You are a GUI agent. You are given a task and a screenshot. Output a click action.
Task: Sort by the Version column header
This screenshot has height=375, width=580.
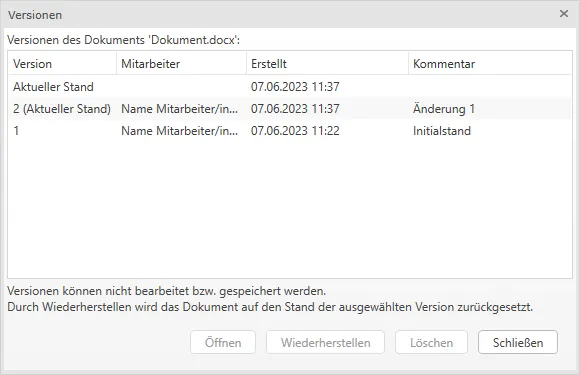(x=62, y=64)
